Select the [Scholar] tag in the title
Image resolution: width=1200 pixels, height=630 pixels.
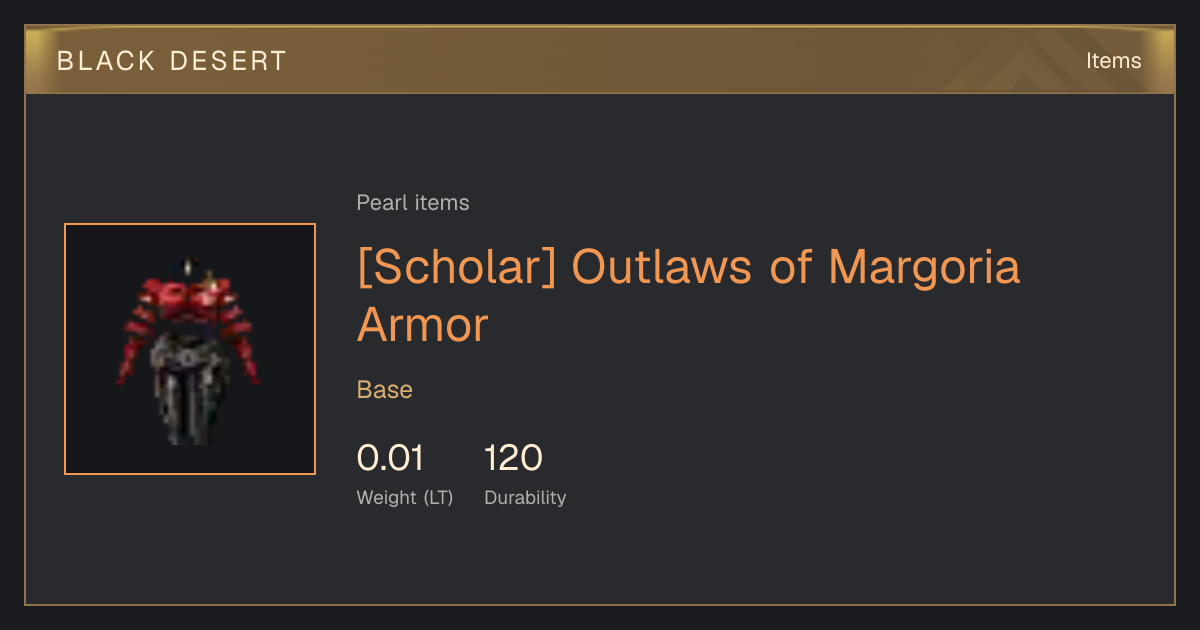click(x=457, y=268)
